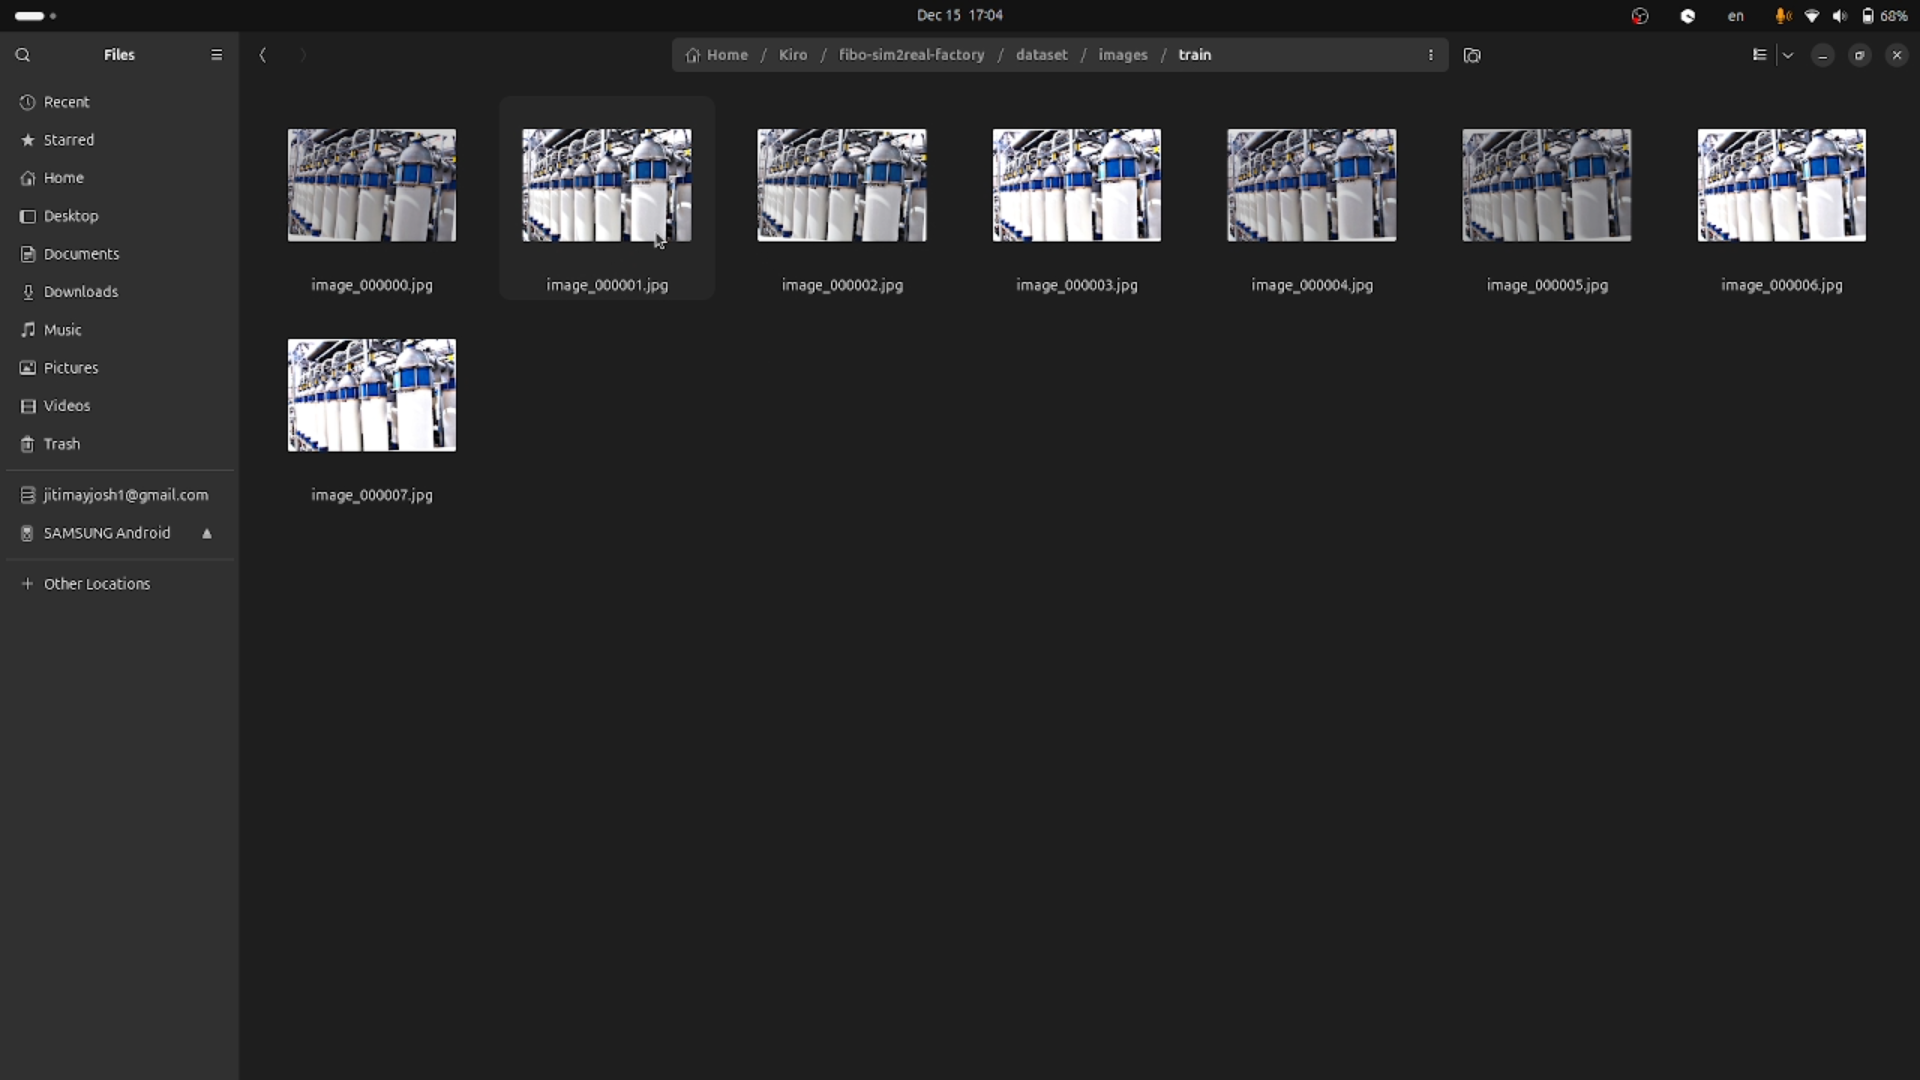The height and width of the screenshot is (1080, 1920).
Task: Click the search-in-folder icon beside the path bar
Action: [1472, 55]
